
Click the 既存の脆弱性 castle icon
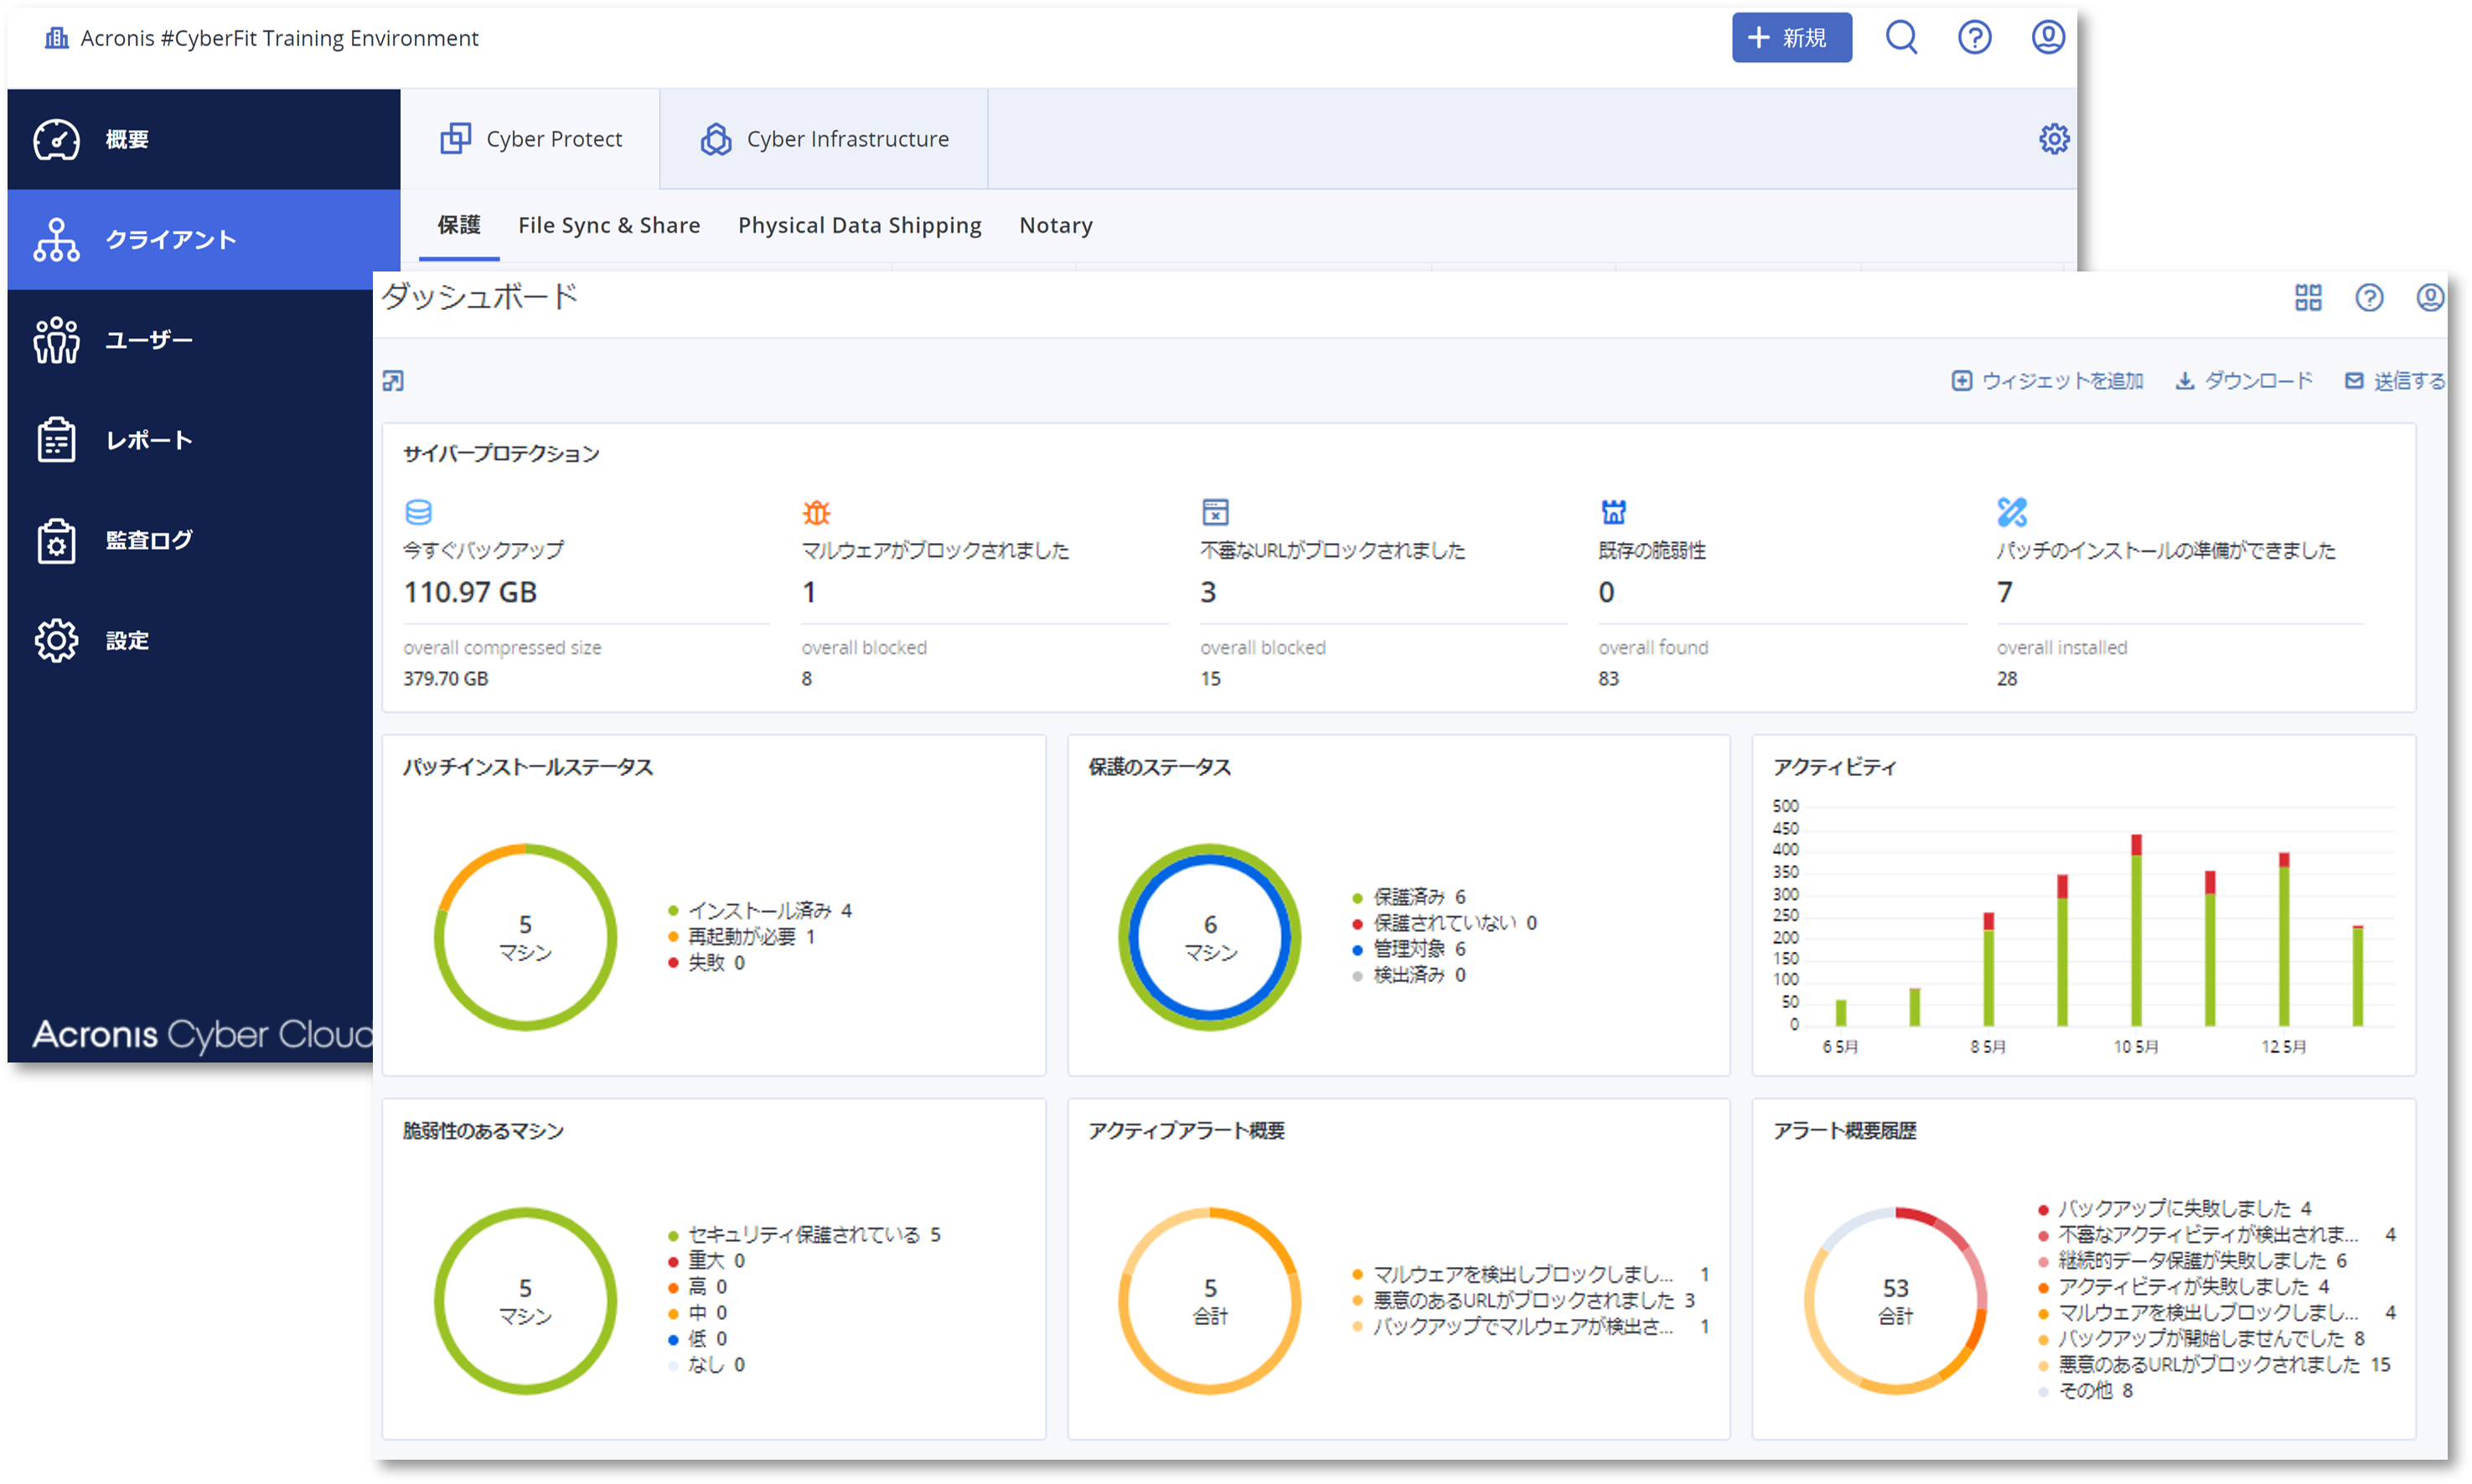1614,512
